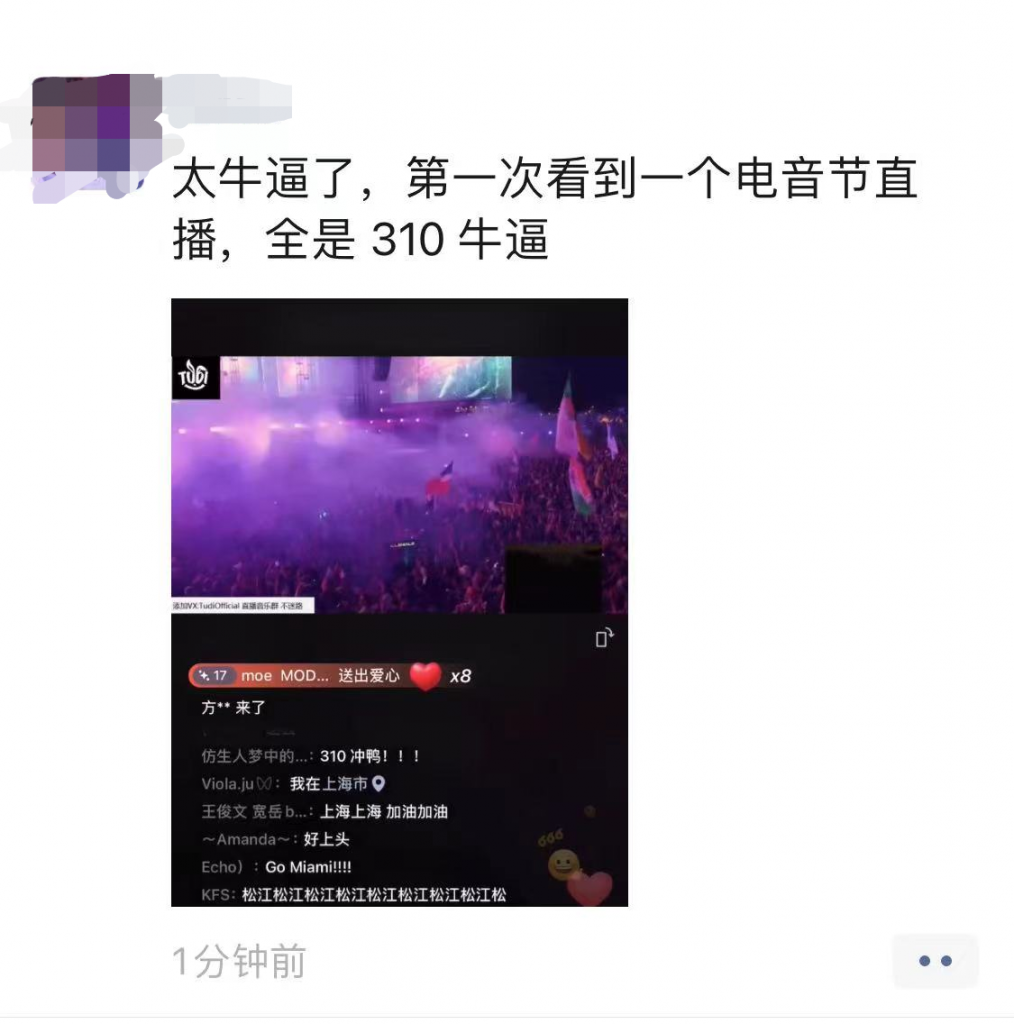Tap the blurred username beside avatar
Viewport: 1014px width, 1024px height.
click(x=227, y=99)
